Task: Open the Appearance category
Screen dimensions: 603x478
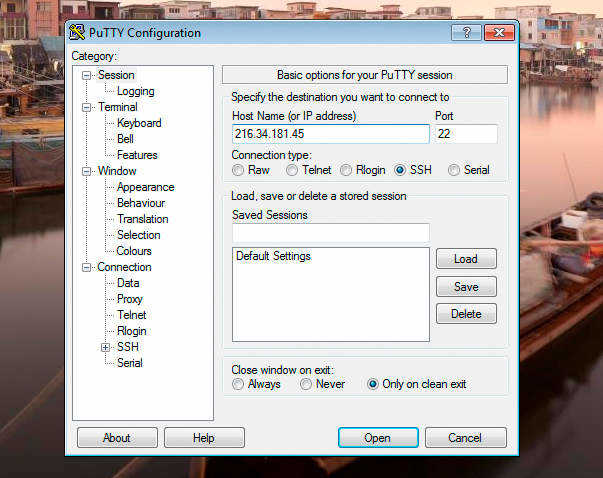Action: (x=146, y=187)
